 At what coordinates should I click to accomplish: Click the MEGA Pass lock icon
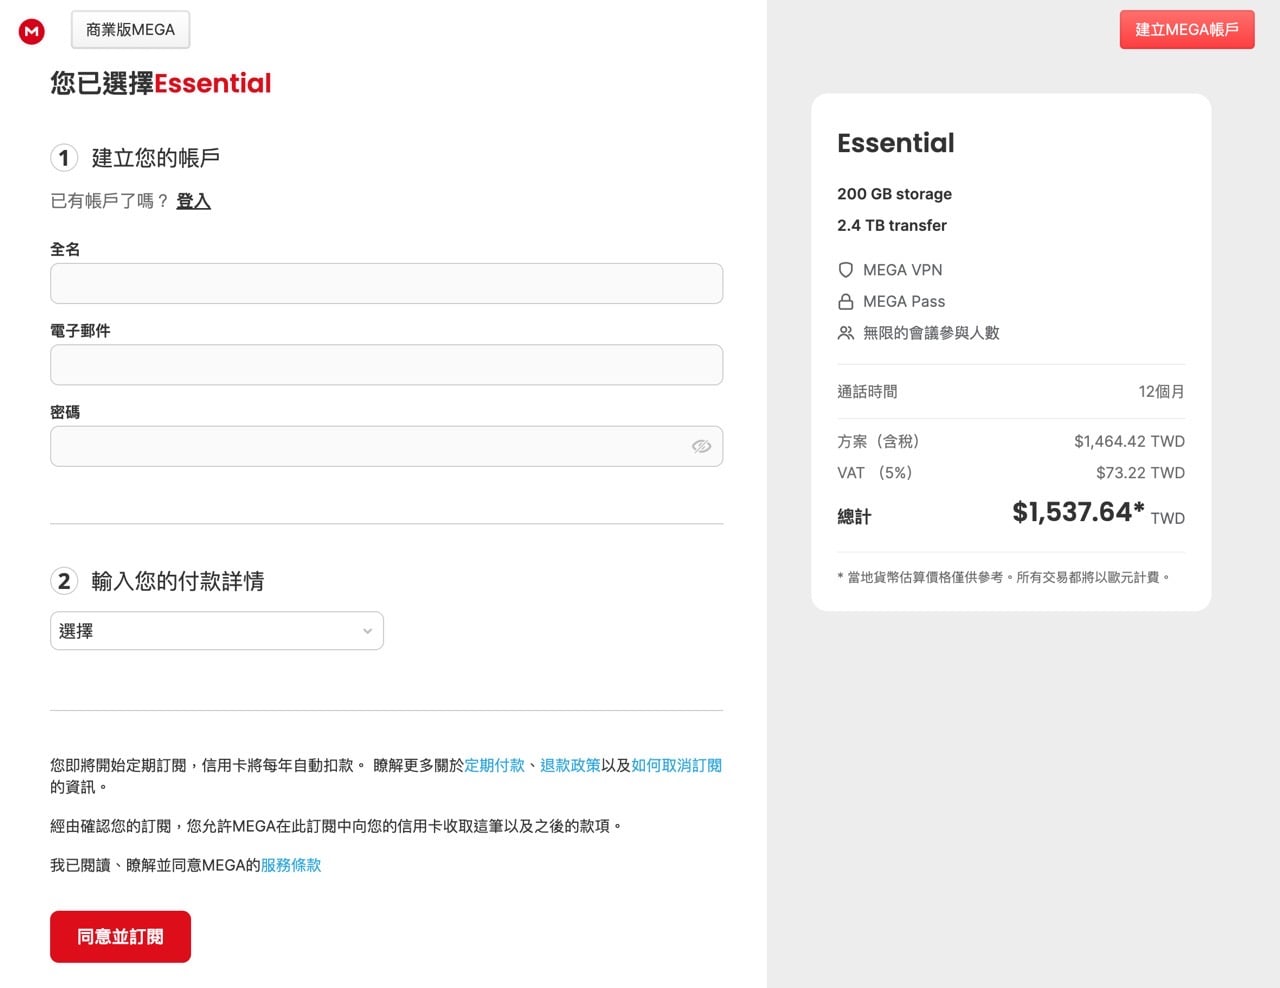tap(846, 301)
